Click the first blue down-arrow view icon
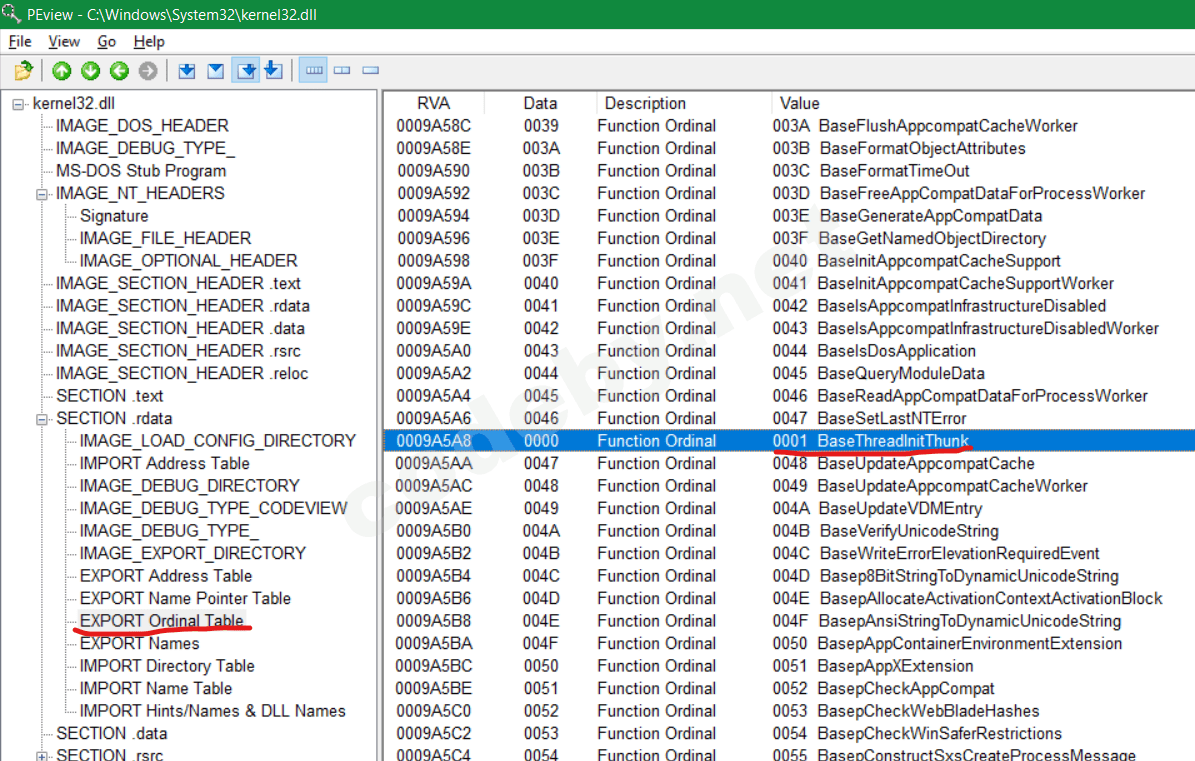The image size is (1195, 761). 187,71
